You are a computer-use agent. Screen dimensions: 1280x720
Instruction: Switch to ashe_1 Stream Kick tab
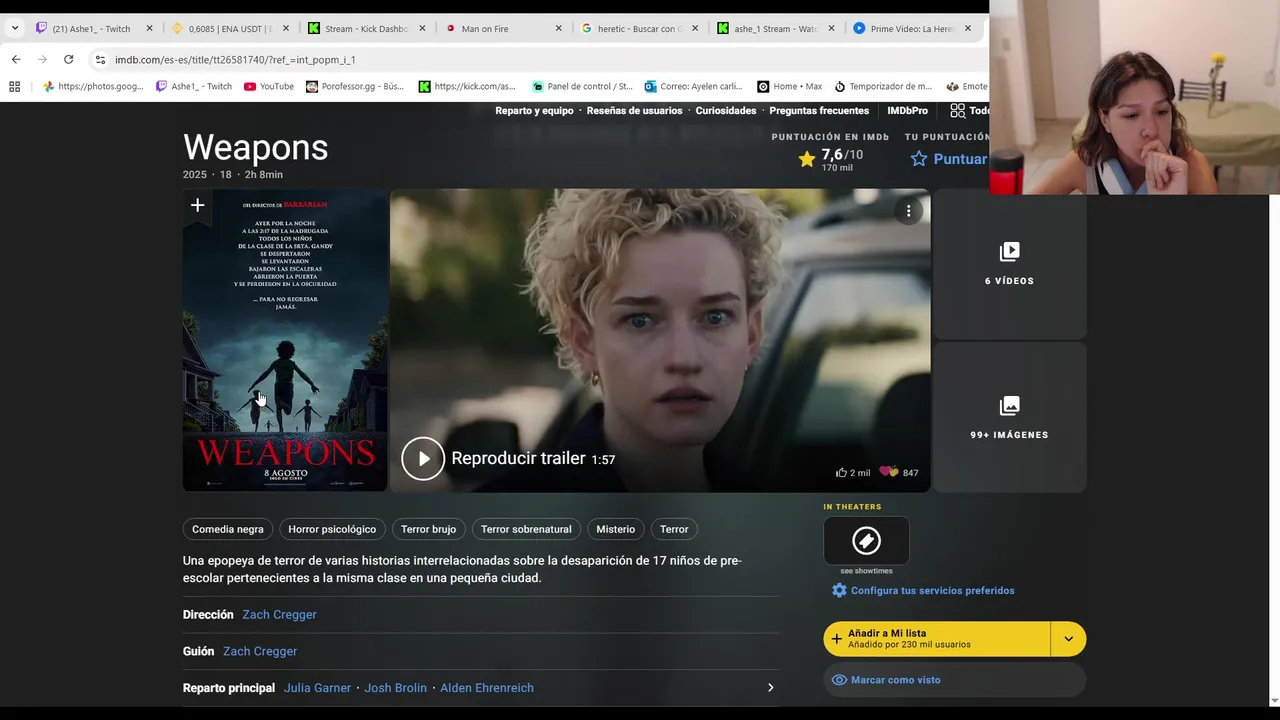[x=775, y=29]
